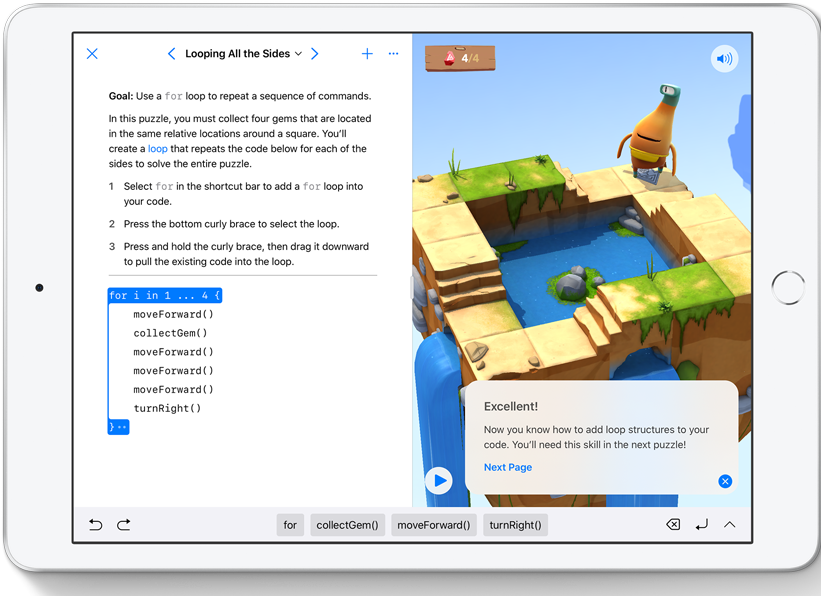
Task: Undo the last edit
Action: click(95, 525)
